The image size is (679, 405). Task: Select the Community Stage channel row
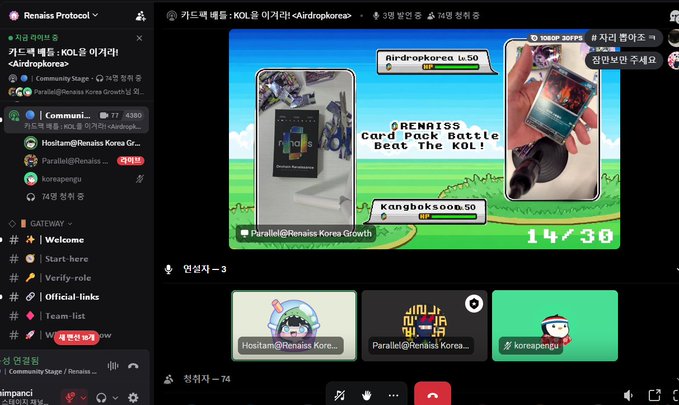pyautogui.click(x=77, y=120)
